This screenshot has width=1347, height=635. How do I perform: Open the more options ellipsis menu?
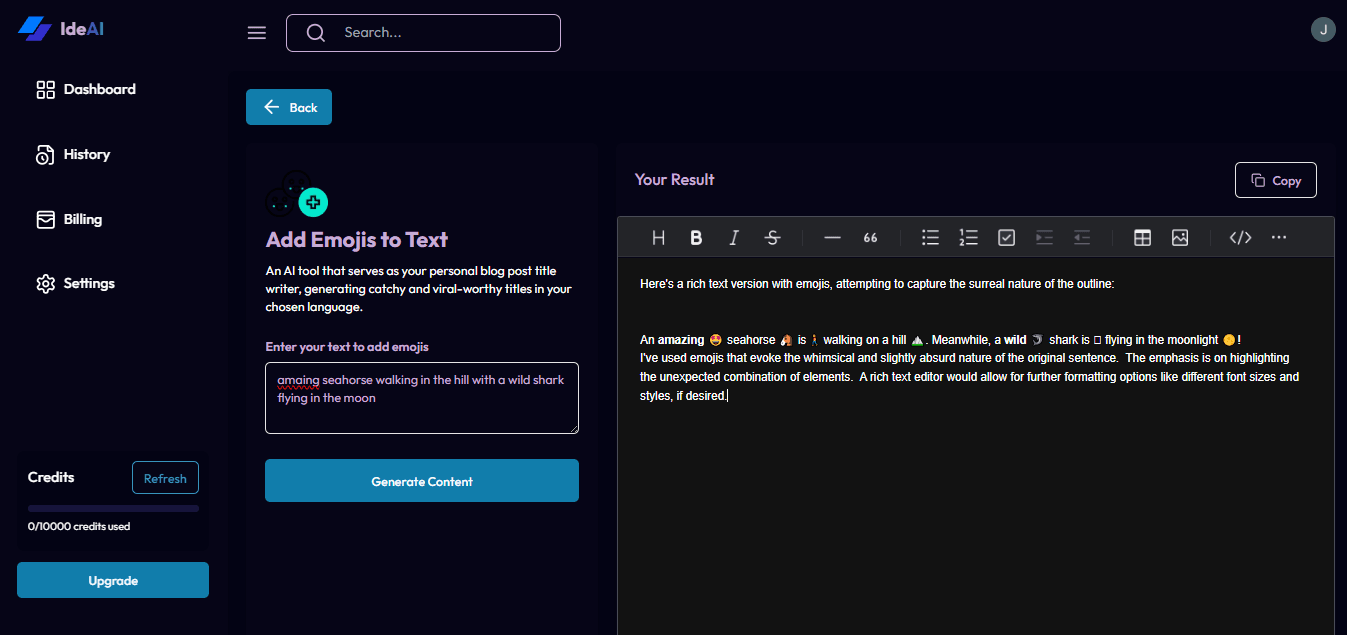(1278, 237)
